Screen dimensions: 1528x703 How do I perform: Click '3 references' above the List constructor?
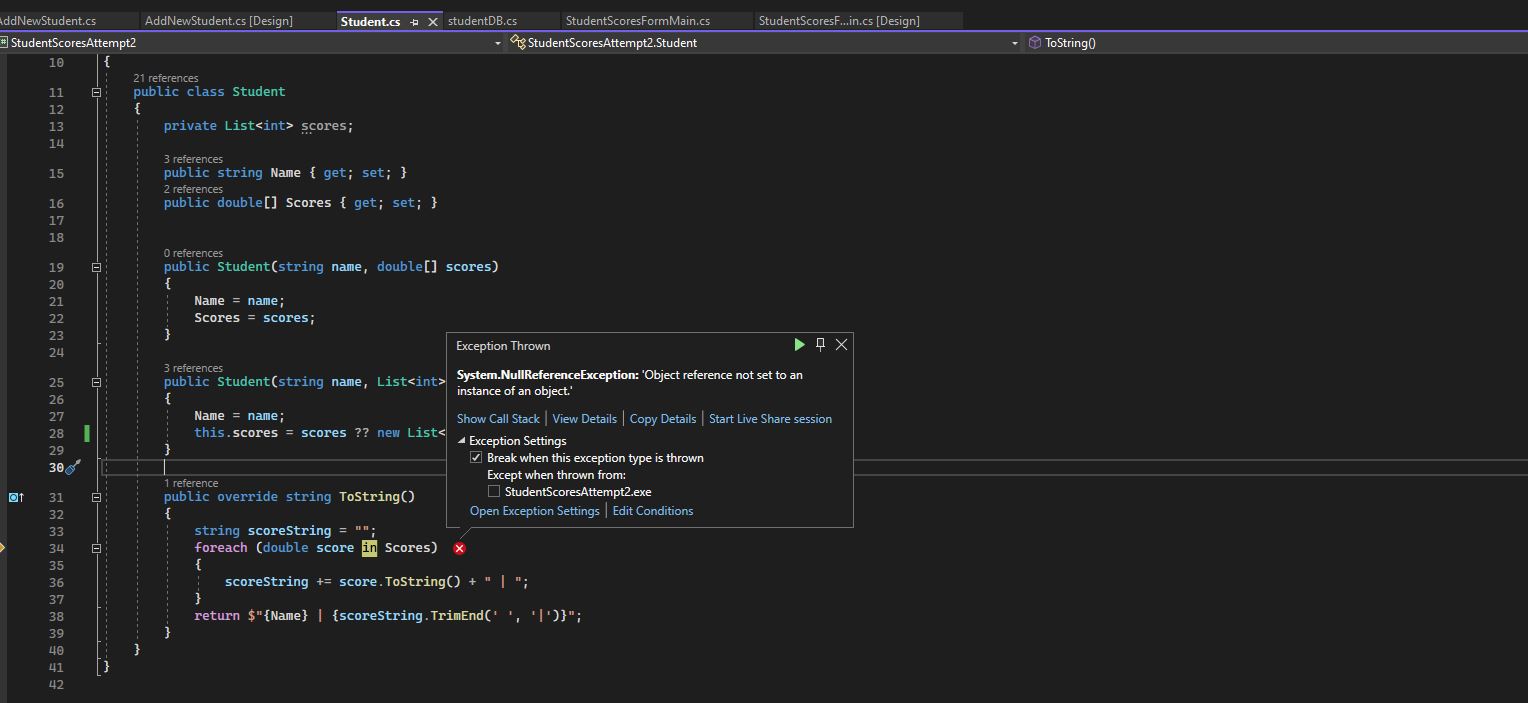tap(193, 368)
